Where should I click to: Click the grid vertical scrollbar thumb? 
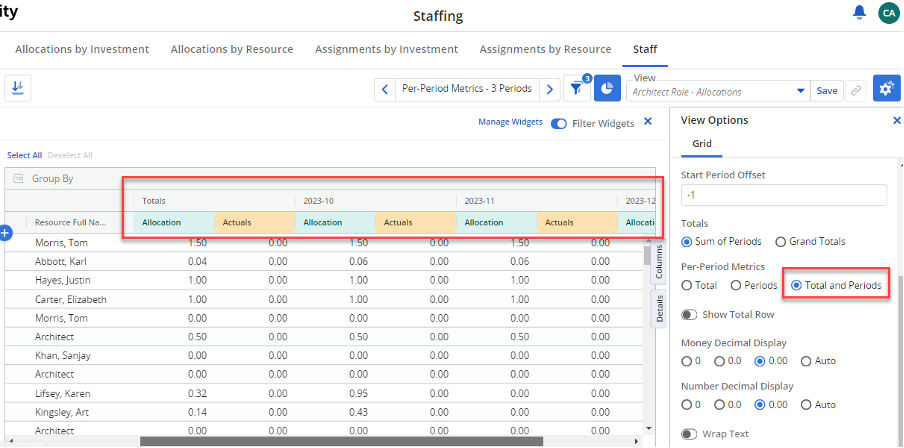pos(647,255)
